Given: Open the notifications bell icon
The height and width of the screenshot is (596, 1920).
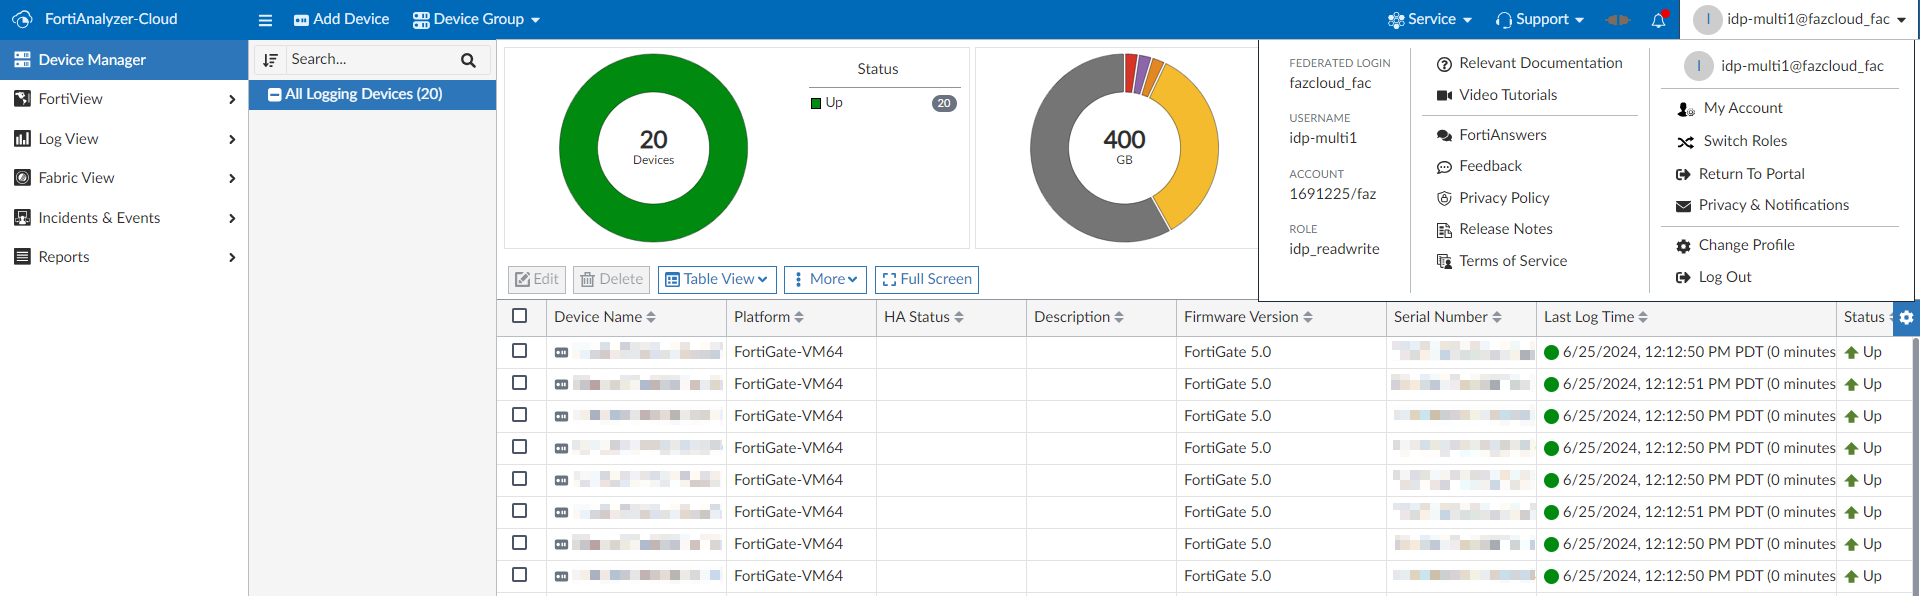Looking at the screenshot, I should point(1658,20).
